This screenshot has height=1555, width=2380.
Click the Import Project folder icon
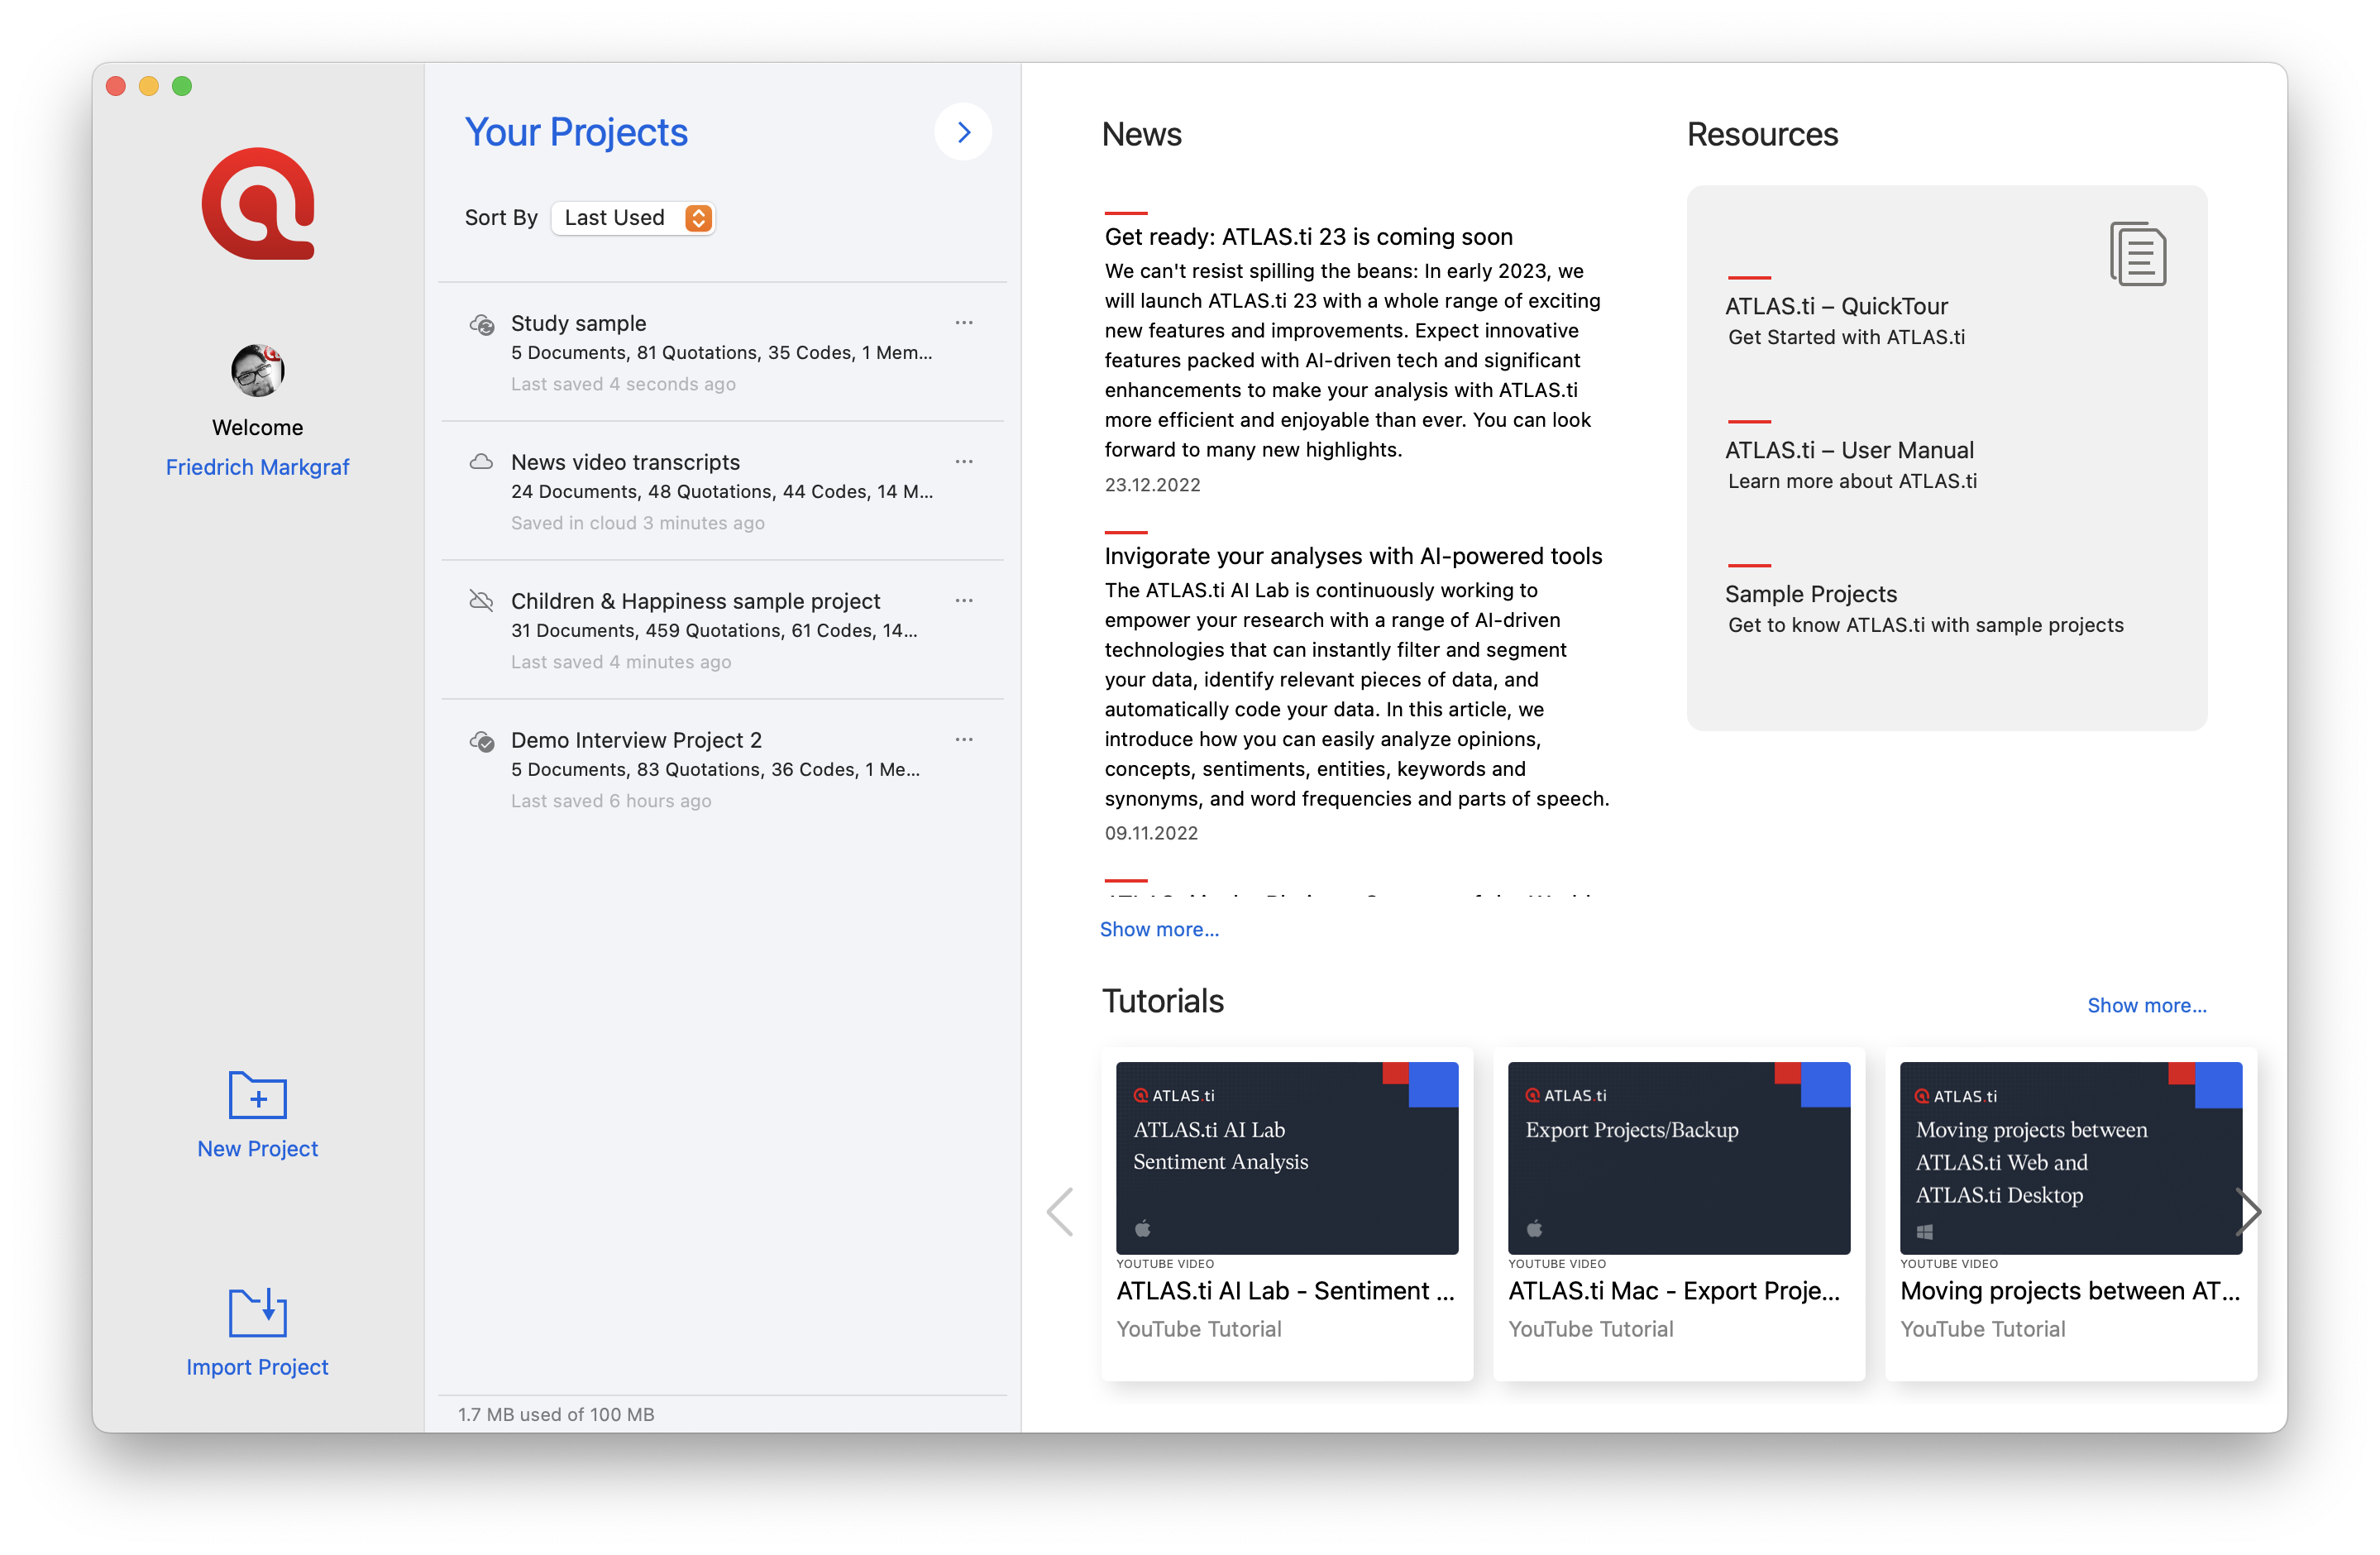pos(258,1312)
